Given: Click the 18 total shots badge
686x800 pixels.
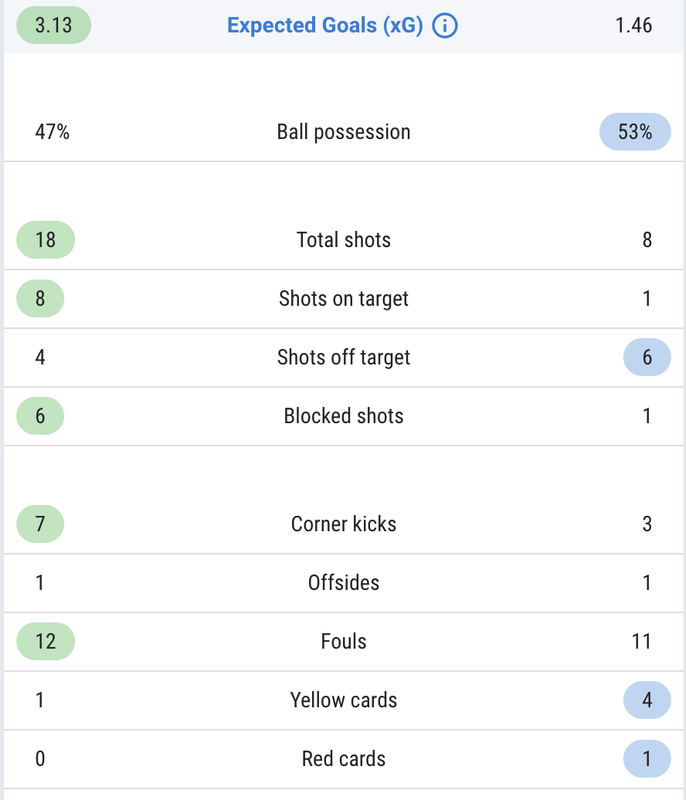Looking at the screenshot, I should (x=45, y=240).
